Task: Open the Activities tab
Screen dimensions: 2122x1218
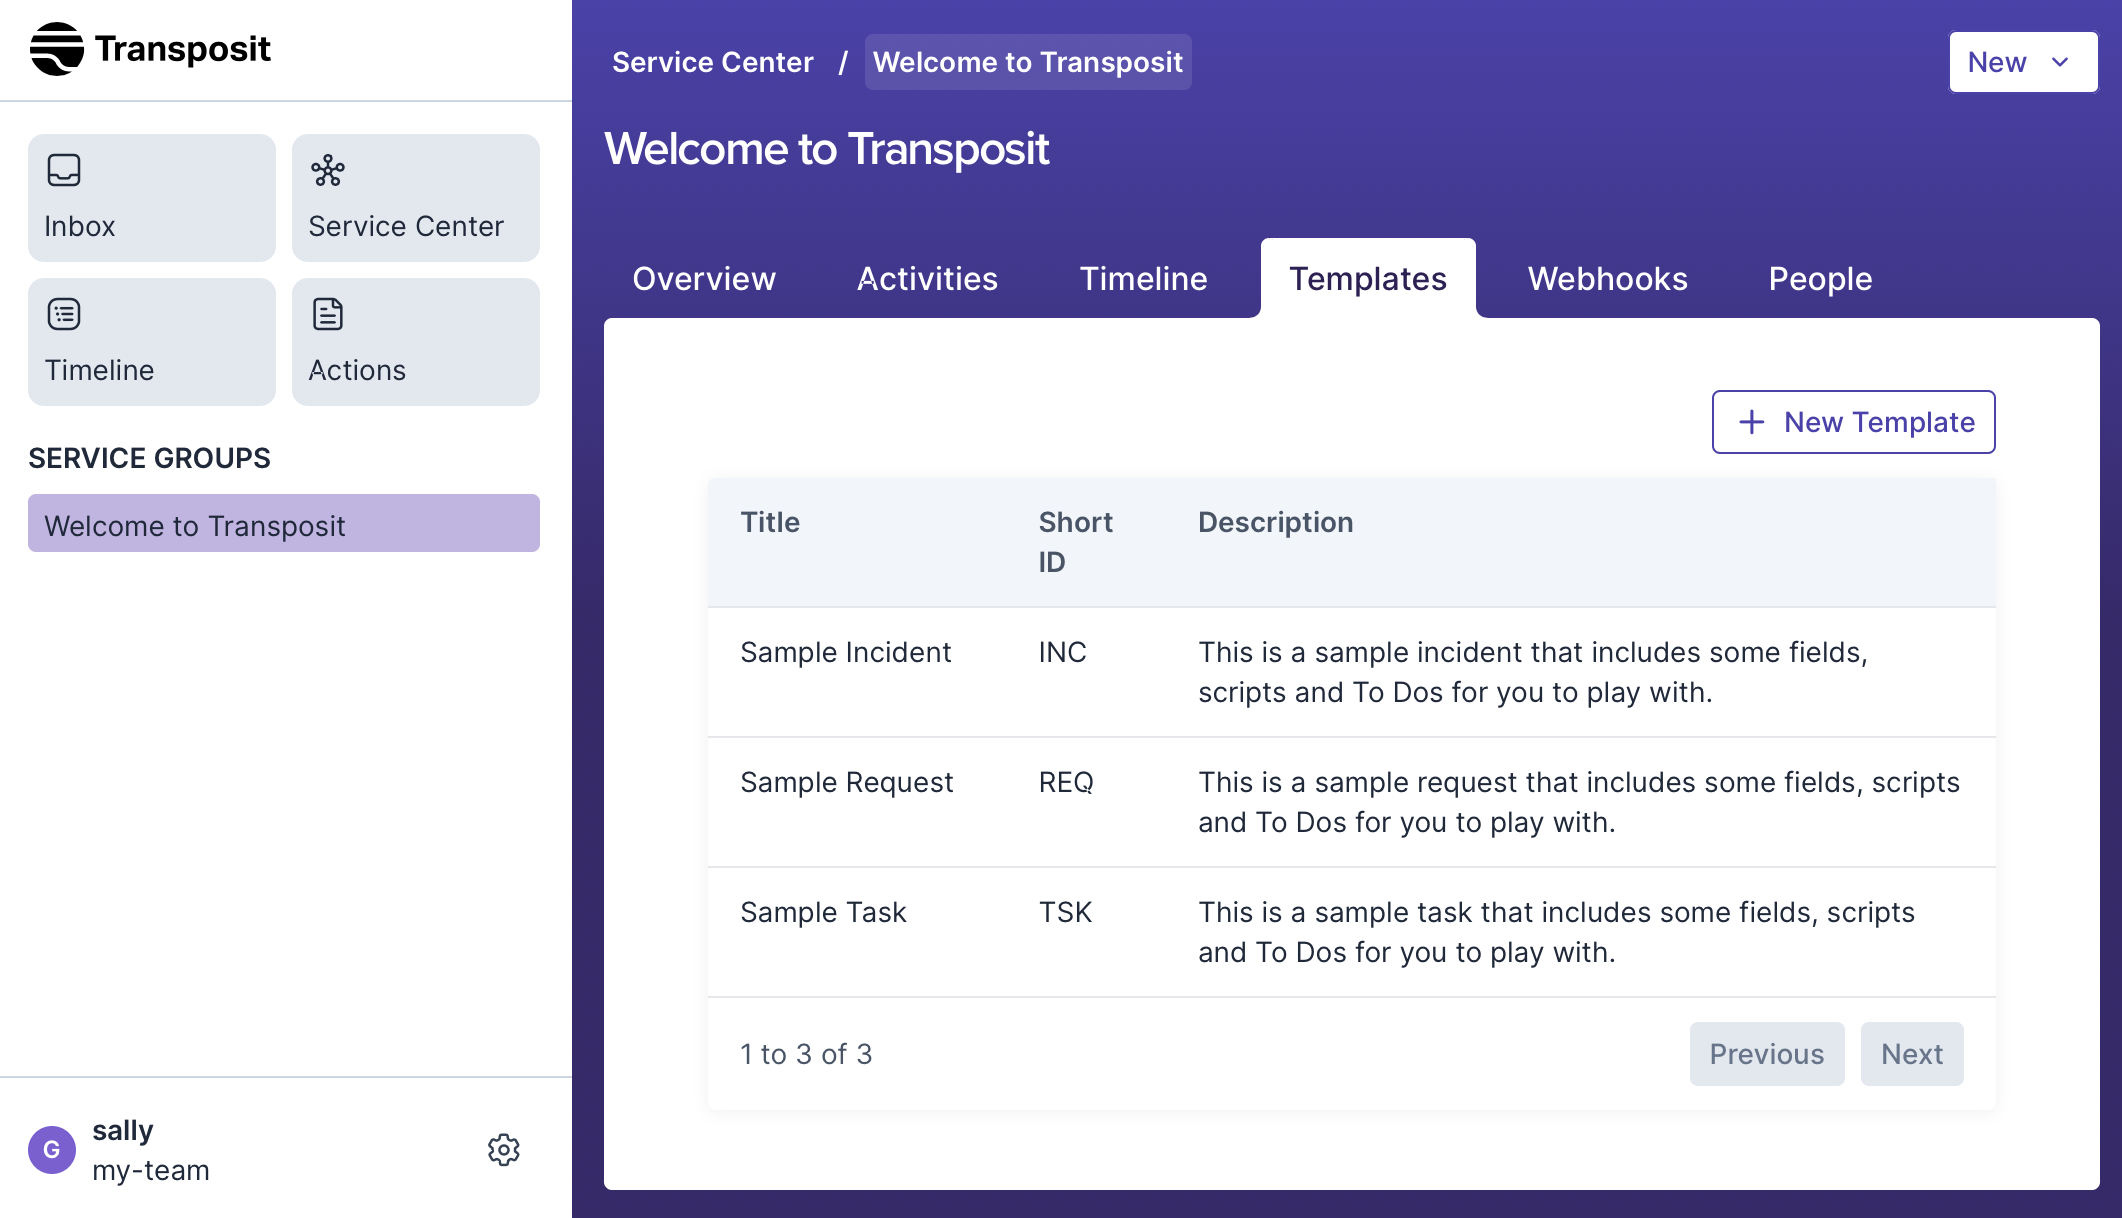Action: point(927,279)
